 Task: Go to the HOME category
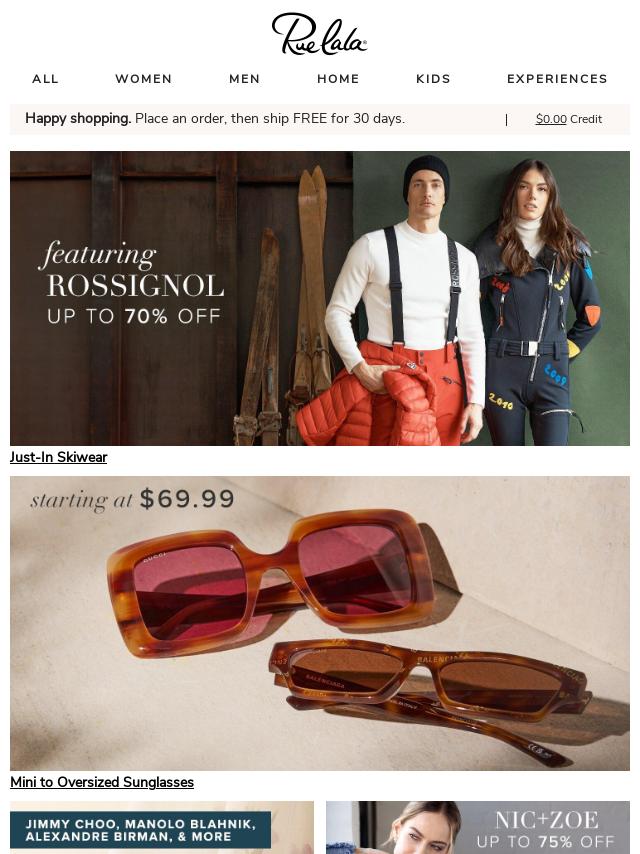338,79
